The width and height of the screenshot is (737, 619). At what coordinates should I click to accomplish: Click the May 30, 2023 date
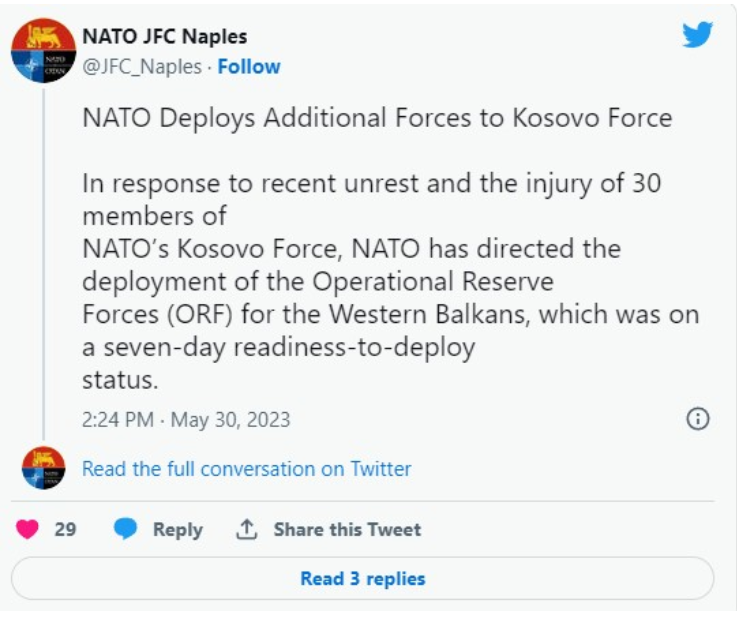click(x=230, y=419)
